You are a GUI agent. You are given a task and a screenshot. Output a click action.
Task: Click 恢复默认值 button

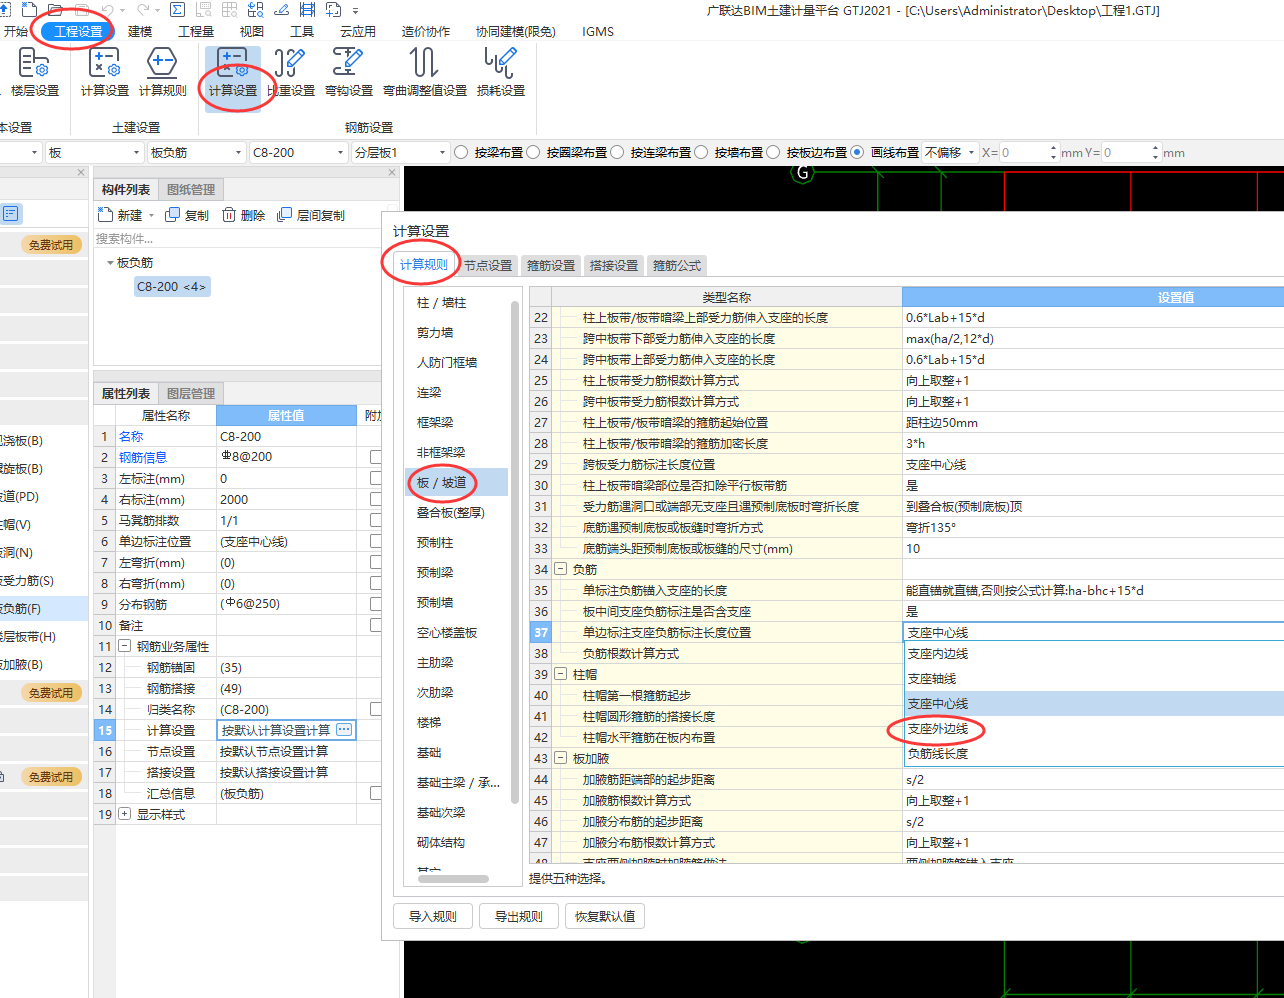pyautogui.click(x=604, y=916)
